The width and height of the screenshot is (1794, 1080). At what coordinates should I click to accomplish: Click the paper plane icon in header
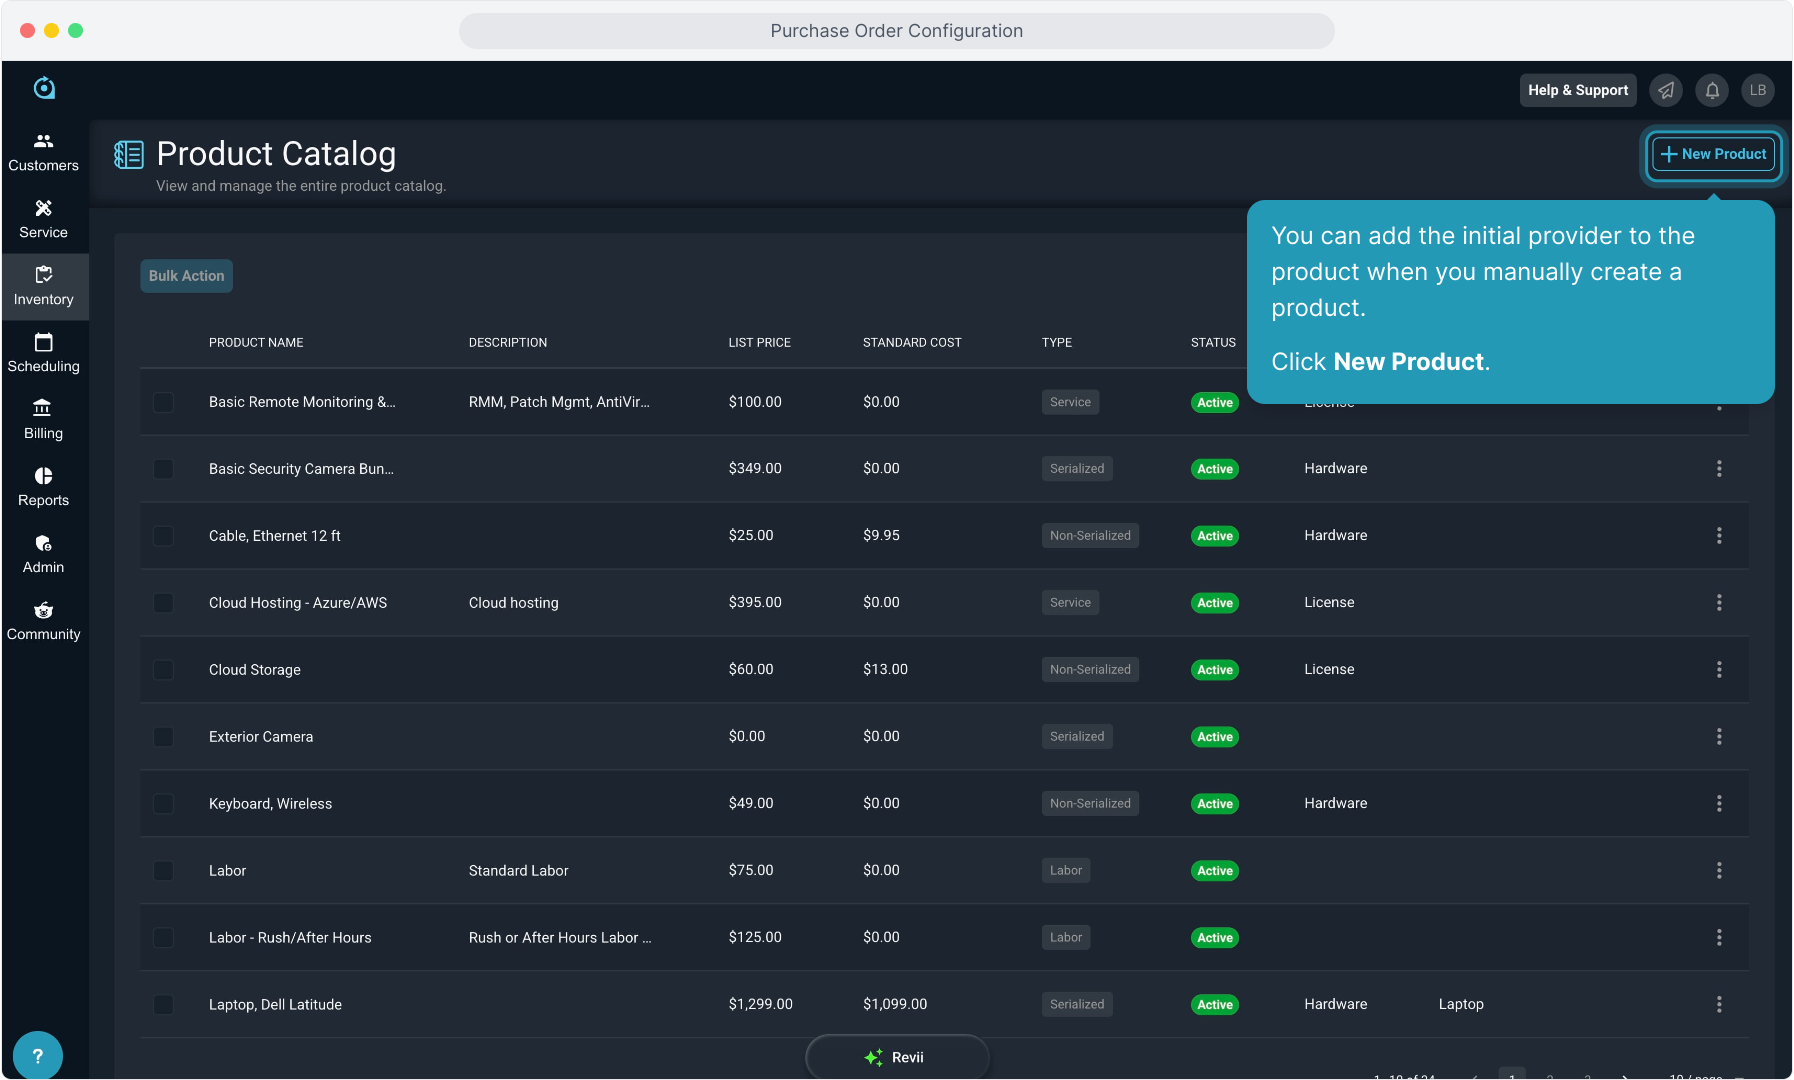point(1666,90)
